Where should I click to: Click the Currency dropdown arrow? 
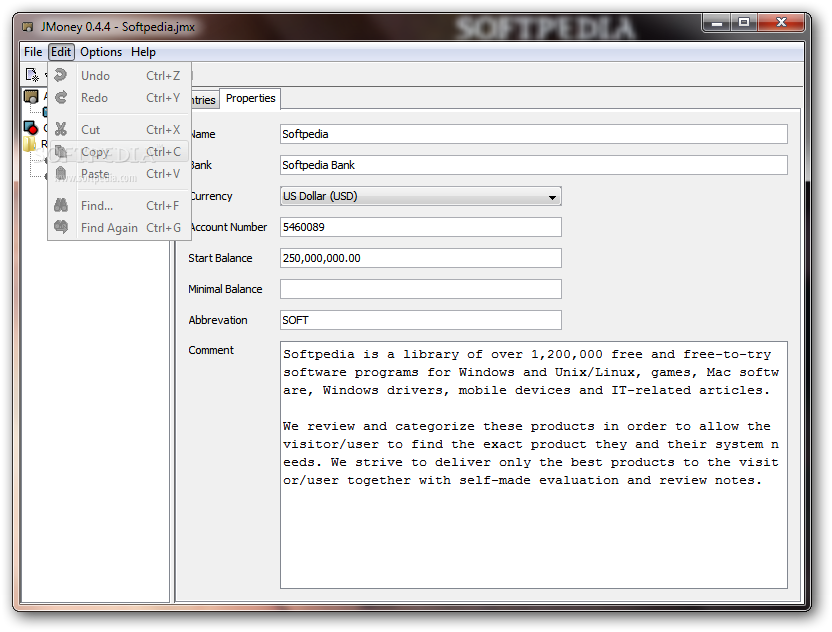552,197
